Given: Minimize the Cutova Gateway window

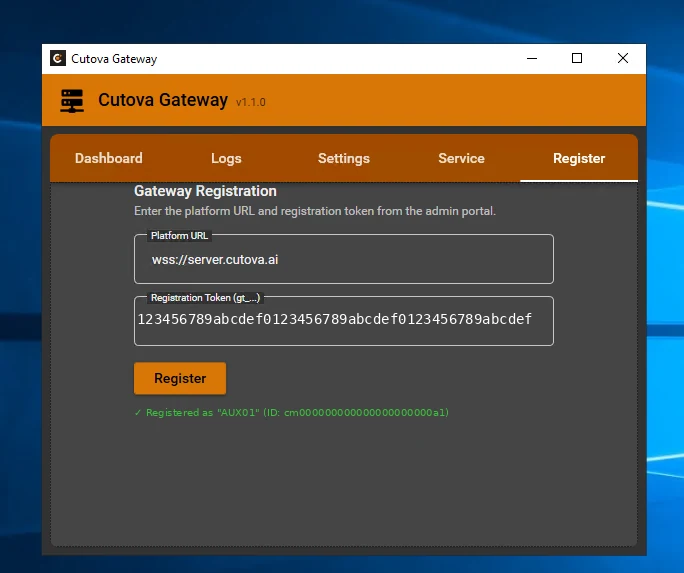Looking at the screenshot, I should [x=532, y=58].
